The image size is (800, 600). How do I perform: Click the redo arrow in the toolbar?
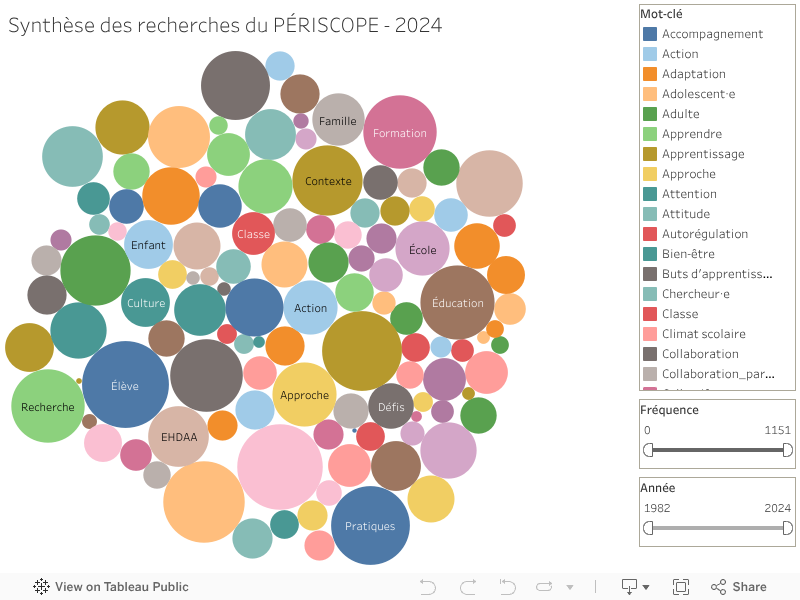(467, 587)
